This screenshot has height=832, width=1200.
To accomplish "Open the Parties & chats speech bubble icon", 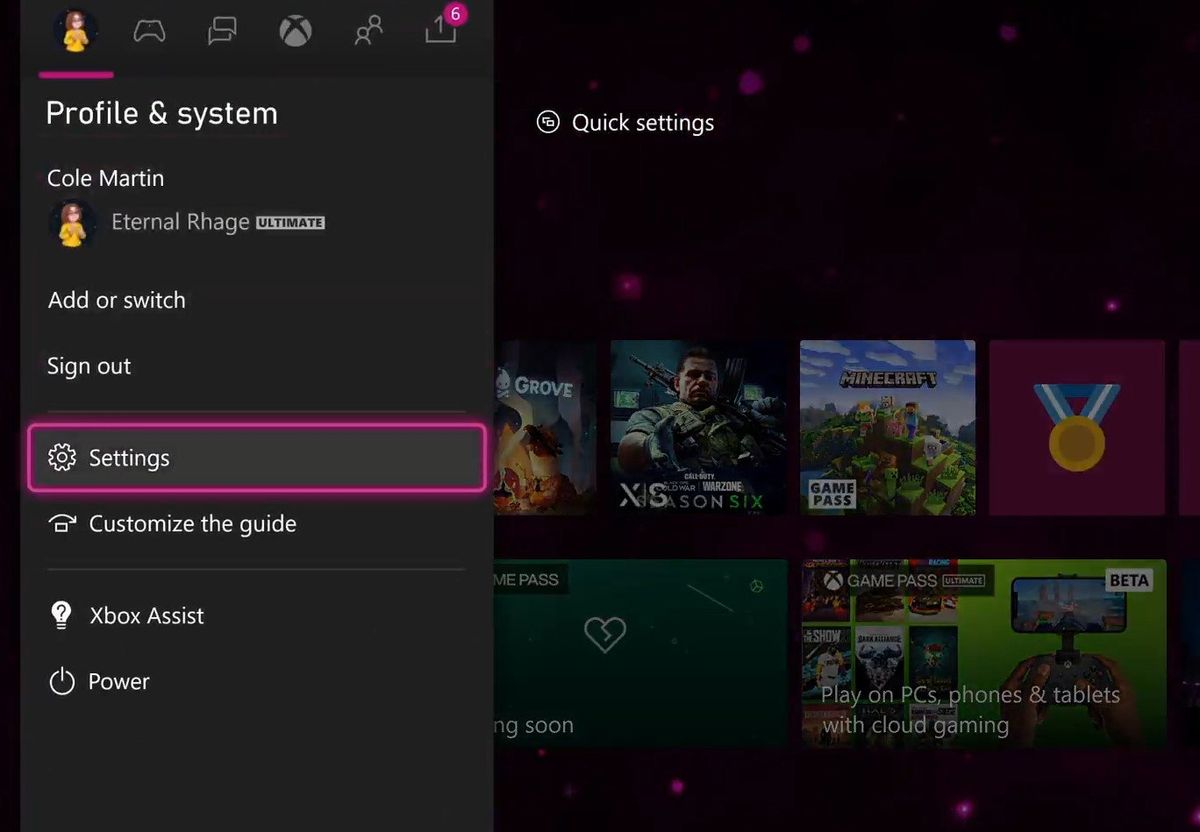I will [x=221, y=30].
